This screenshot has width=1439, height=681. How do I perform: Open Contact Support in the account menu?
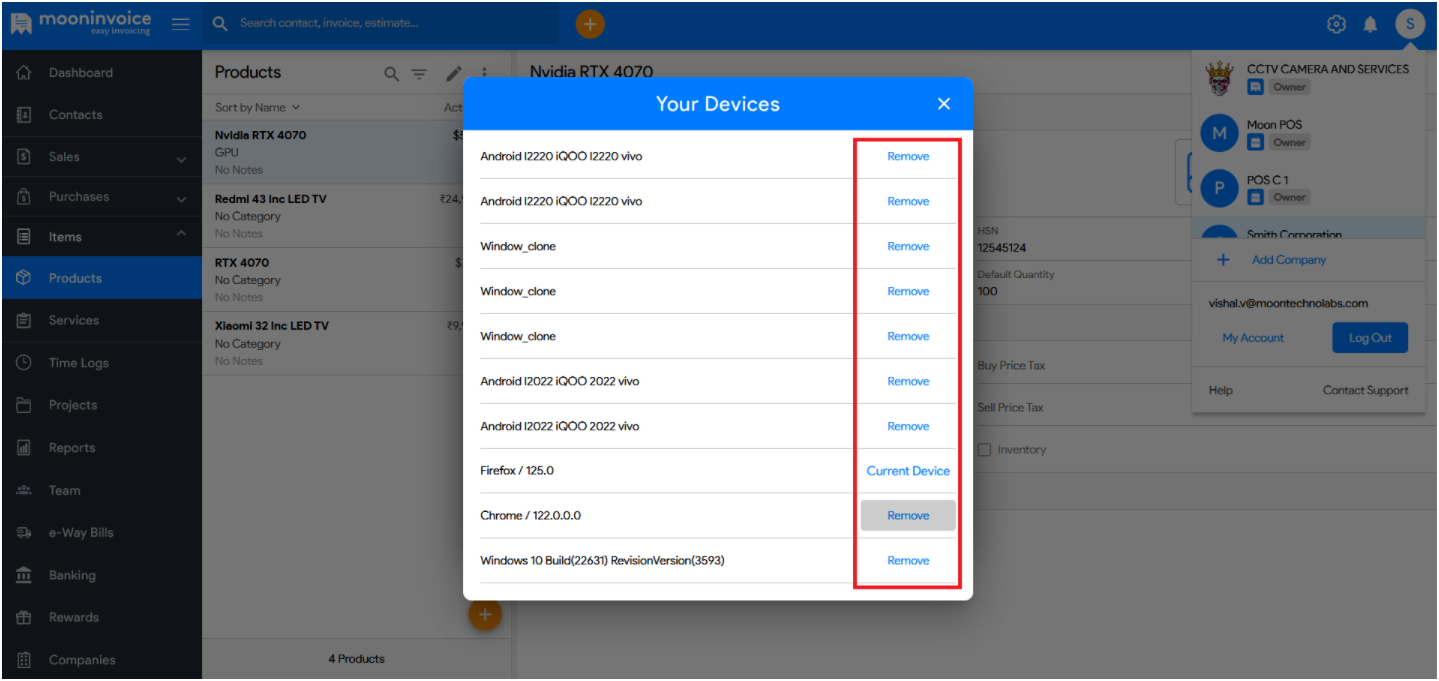click(x=1365, y=390)
